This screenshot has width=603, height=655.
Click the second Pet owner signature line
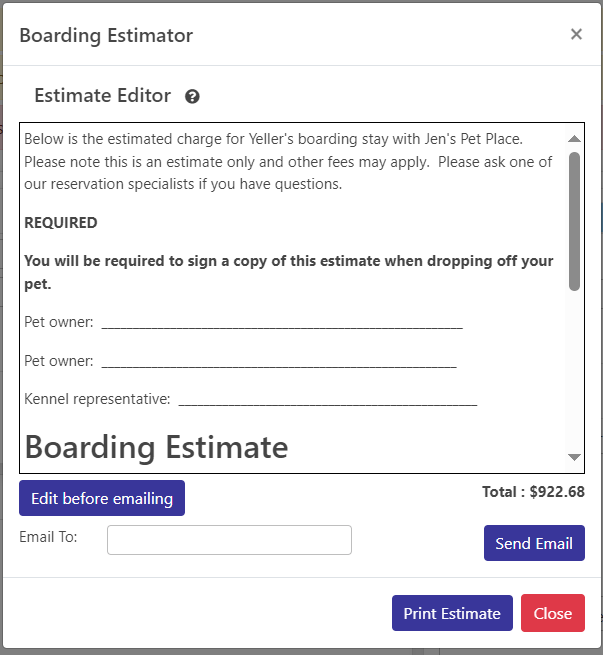pos(279,363)
